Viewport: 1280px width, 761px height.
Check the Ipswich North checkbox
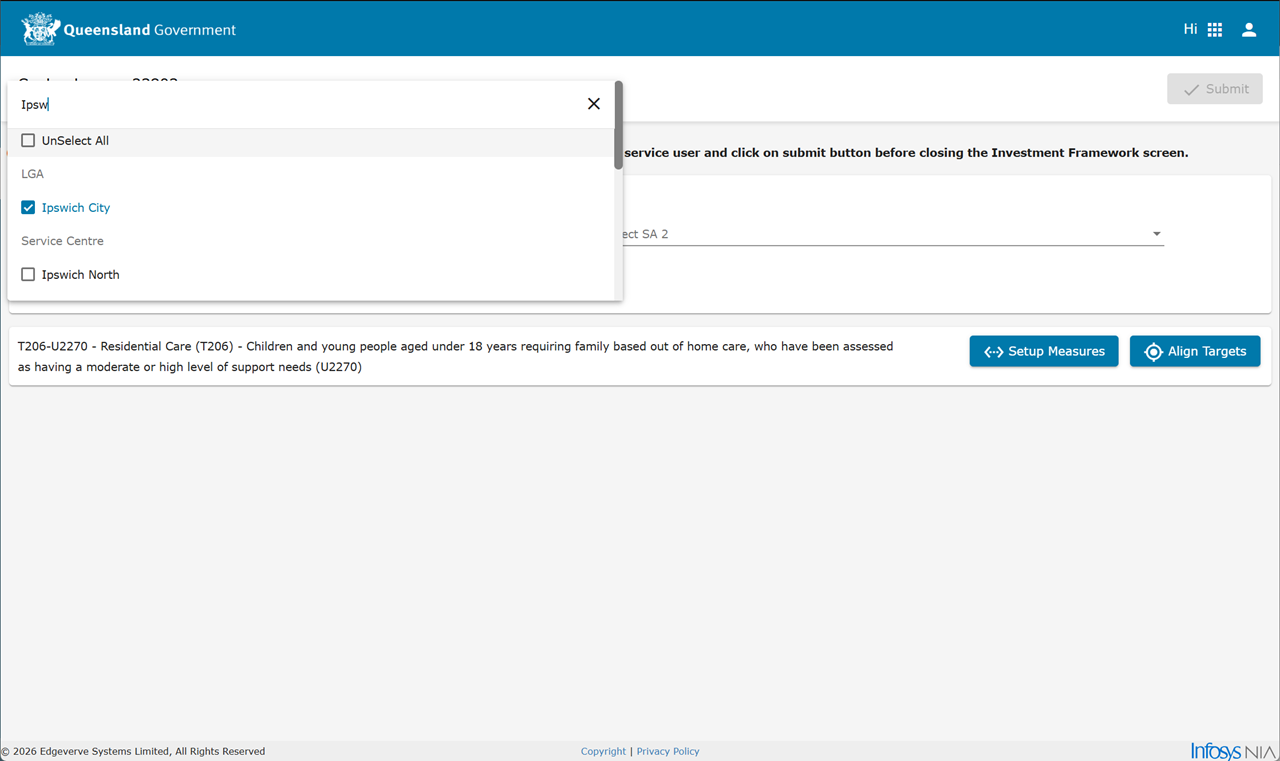tap(28, 275)
